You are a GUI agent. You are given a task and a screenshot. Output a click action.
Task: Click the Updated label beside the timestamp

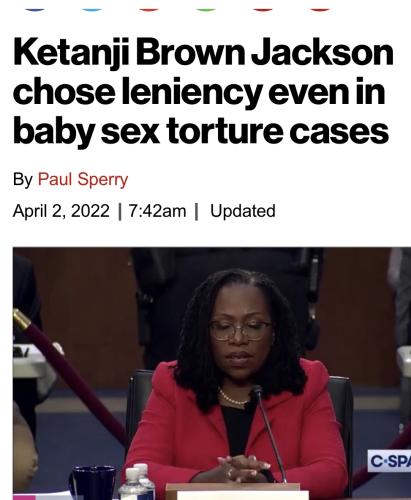[243, 211]
